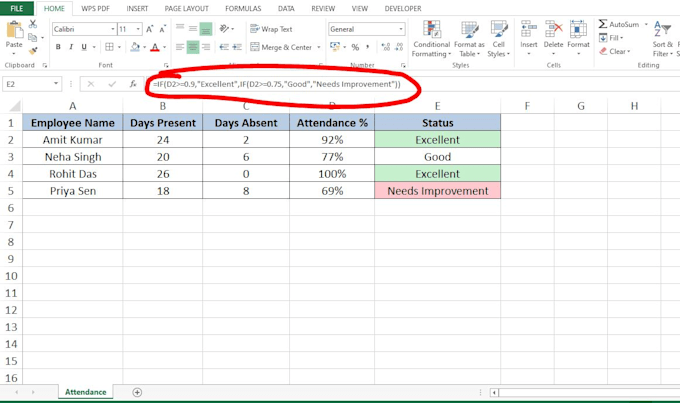Decrease font size with small A
The image size is (680, 403).
tap(163, 29)
